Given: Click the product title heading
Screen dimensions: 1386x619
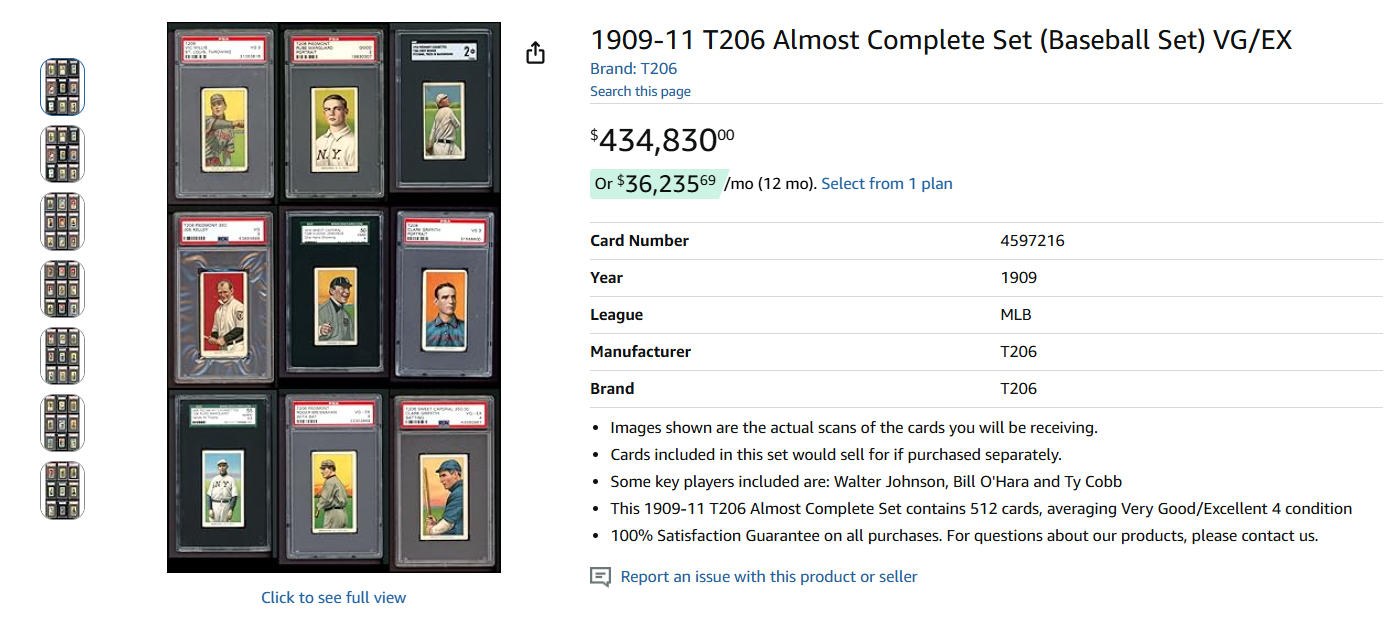Looking at the screenshot, I should click(x=941, y=39).
